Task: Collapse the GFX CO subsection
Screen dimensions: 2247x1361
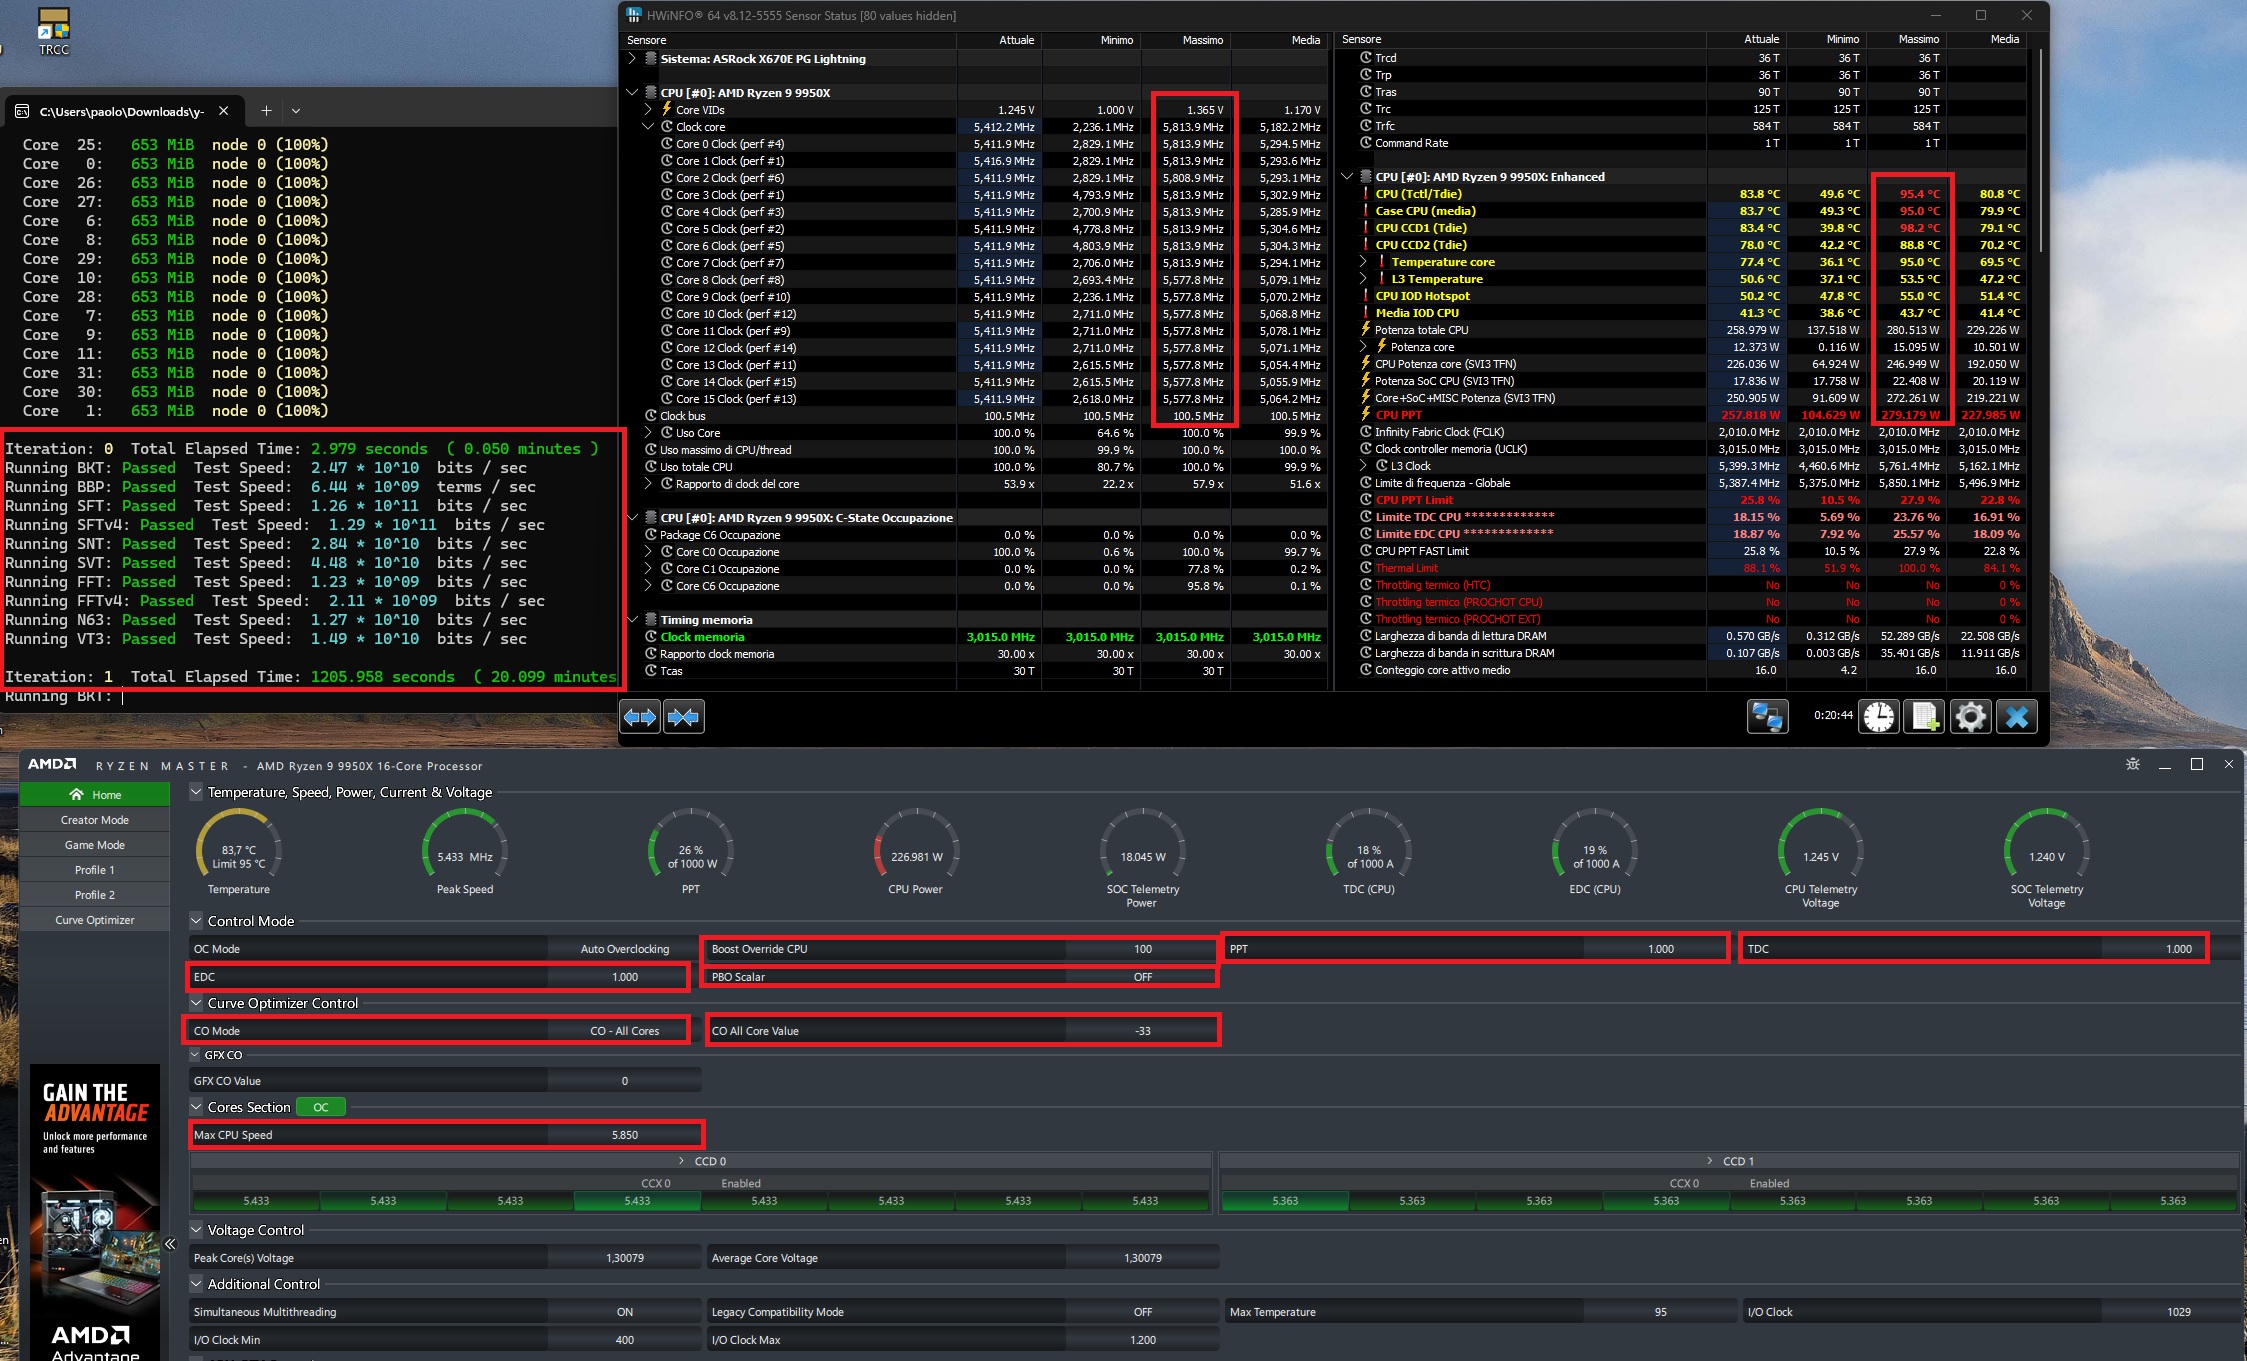Action: [x=196, y=1055]
